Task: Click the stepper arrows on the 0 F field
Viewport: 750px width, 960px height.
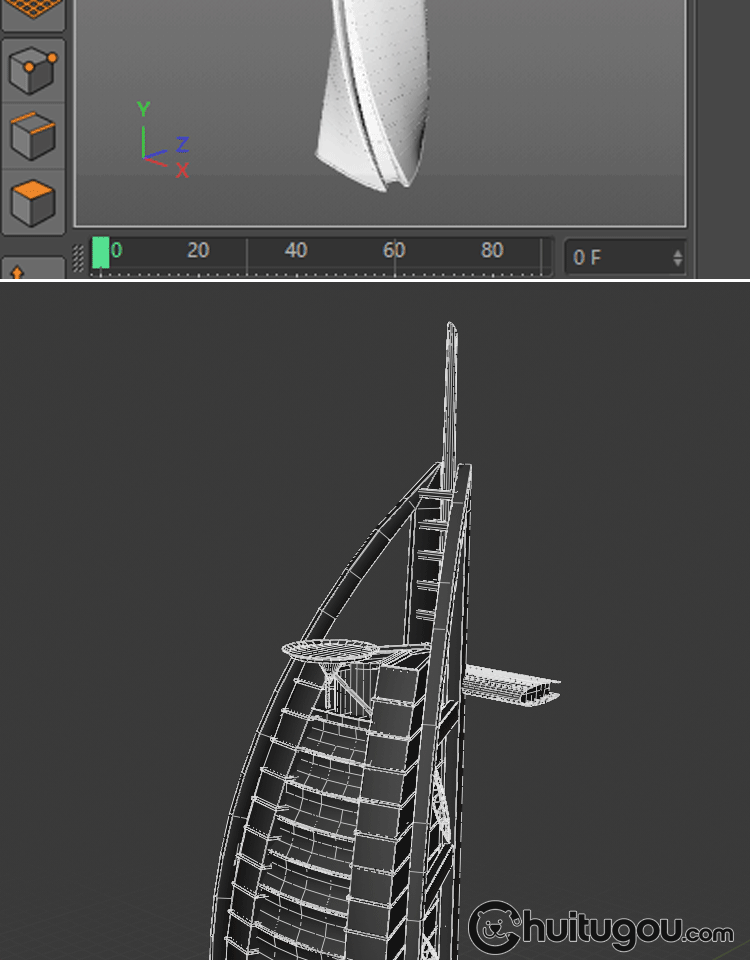Action: tap(677, 258)
